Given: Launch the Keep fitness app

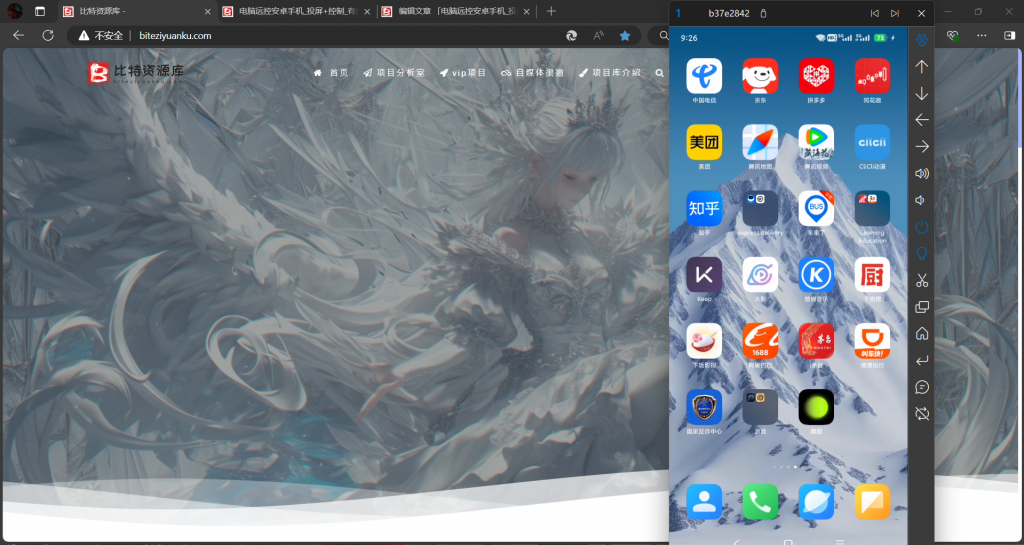Looking at the screenshot, I should coord(704,275).
